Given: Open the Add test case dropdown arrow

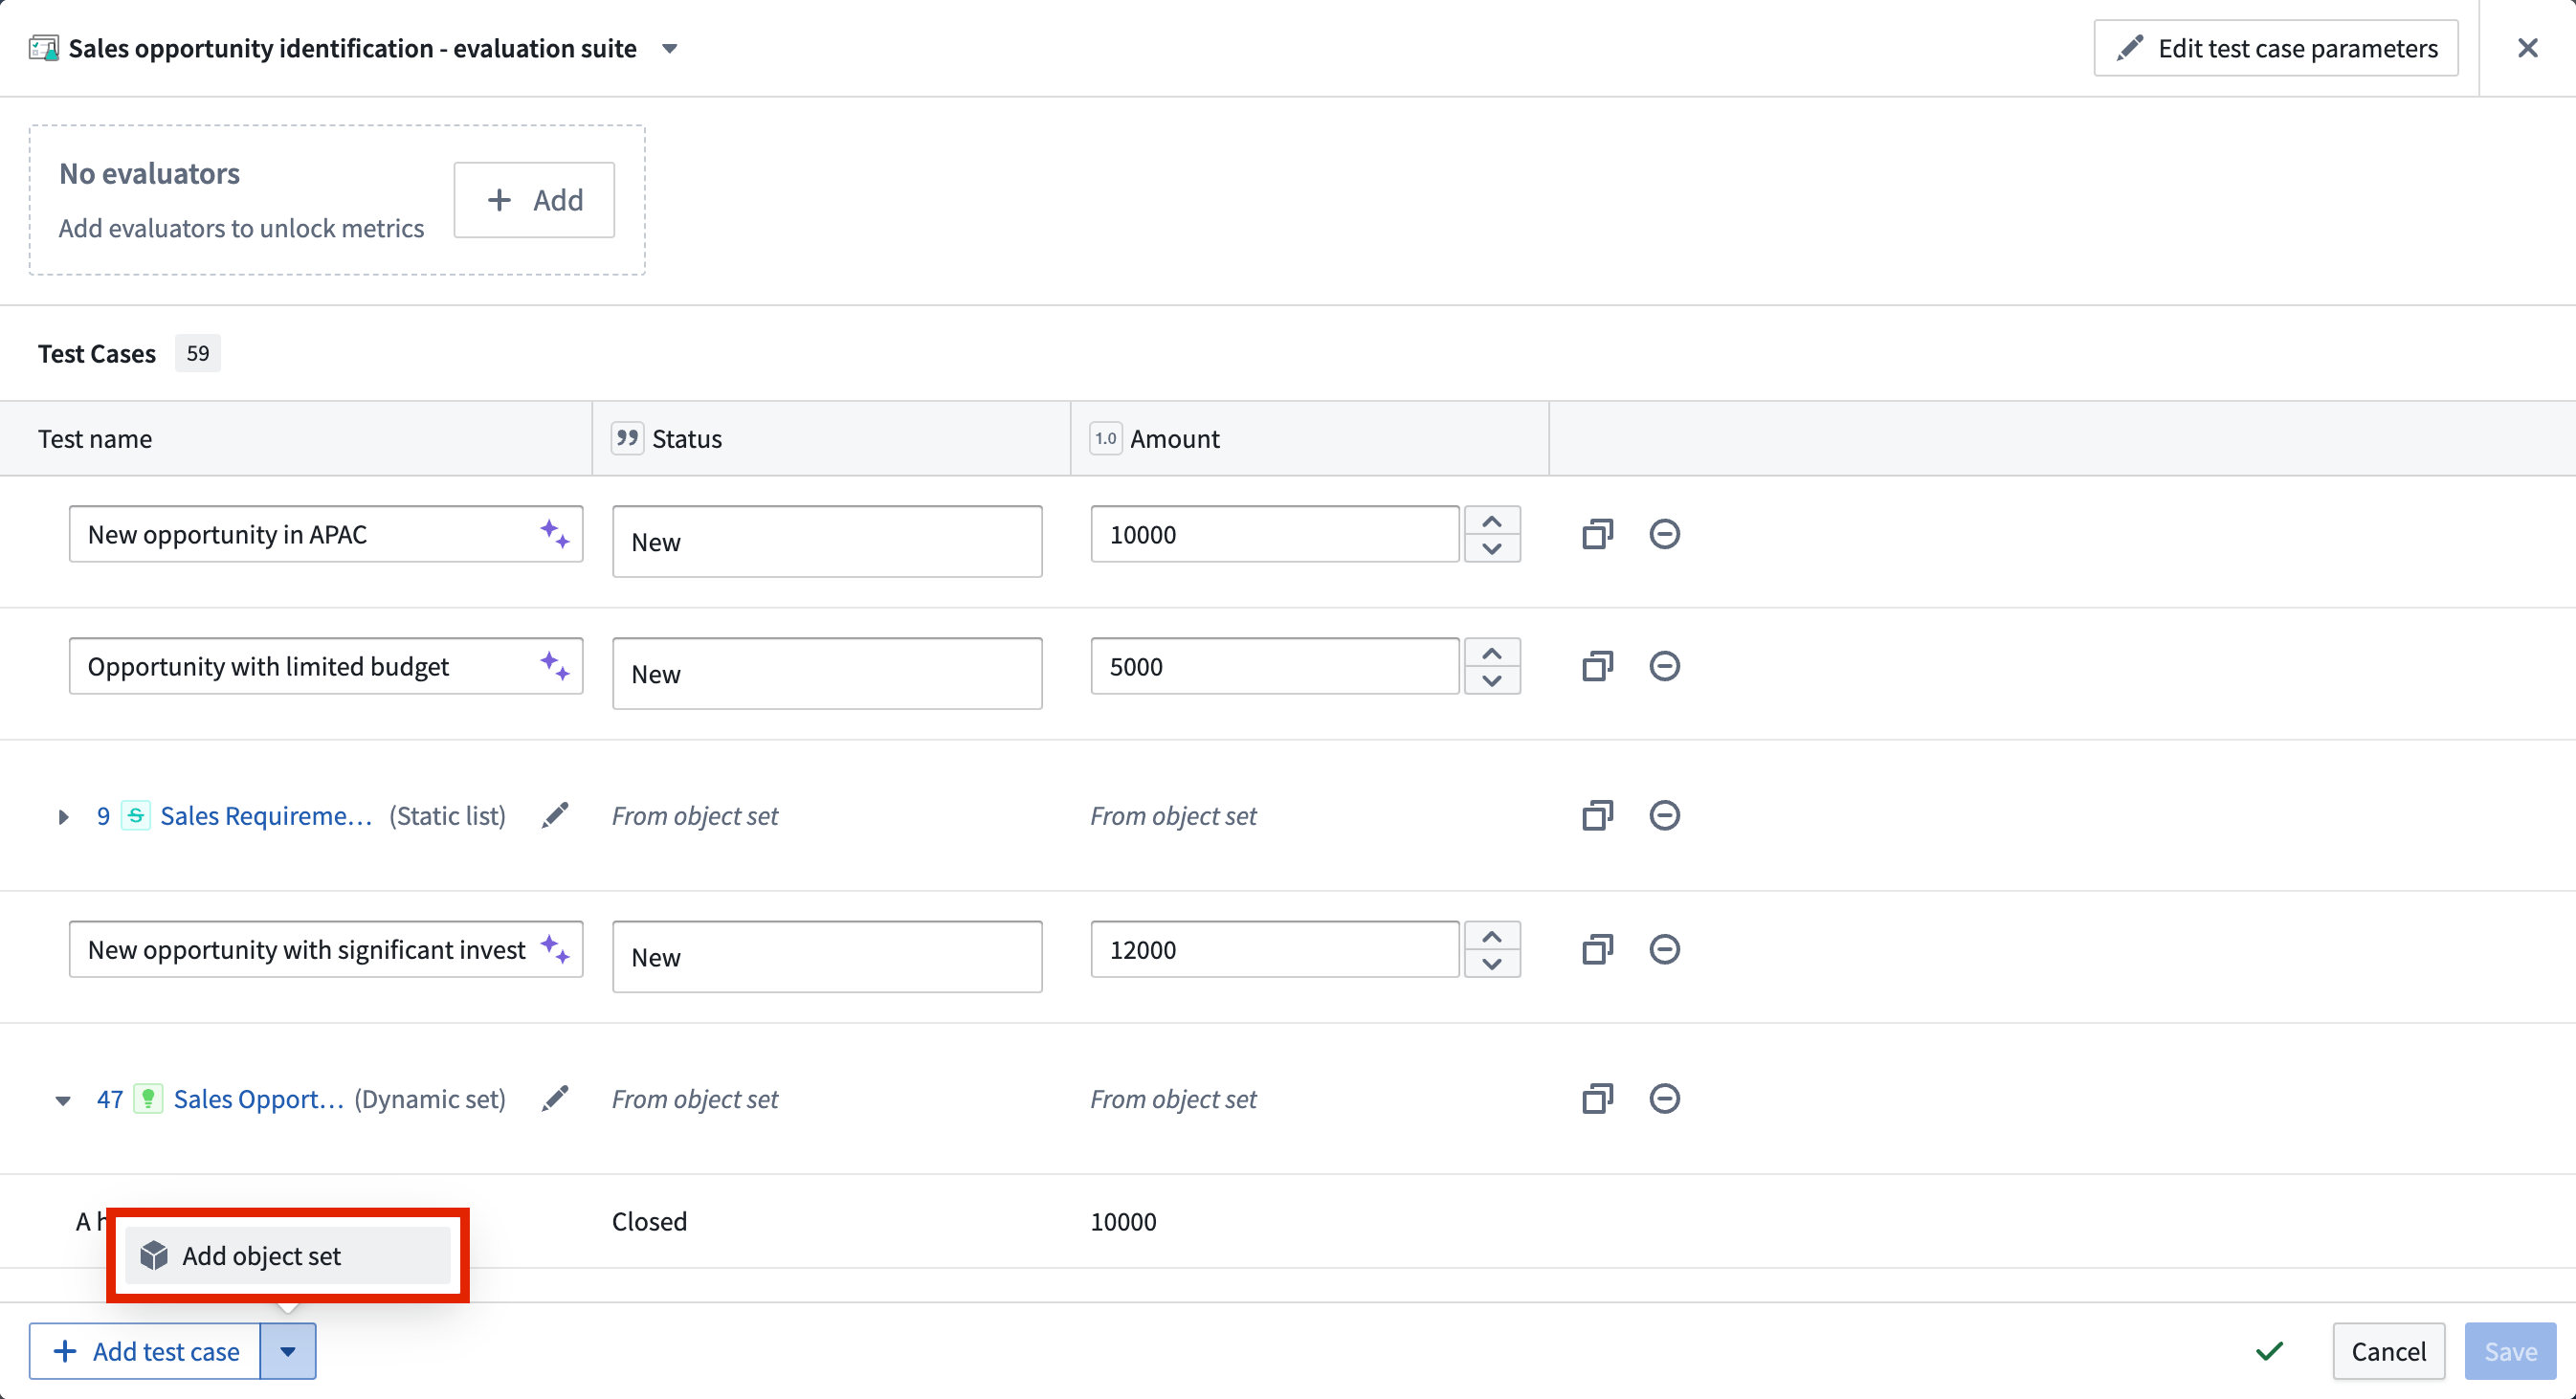Looking at the screenshot, I should pos(288,1352).
